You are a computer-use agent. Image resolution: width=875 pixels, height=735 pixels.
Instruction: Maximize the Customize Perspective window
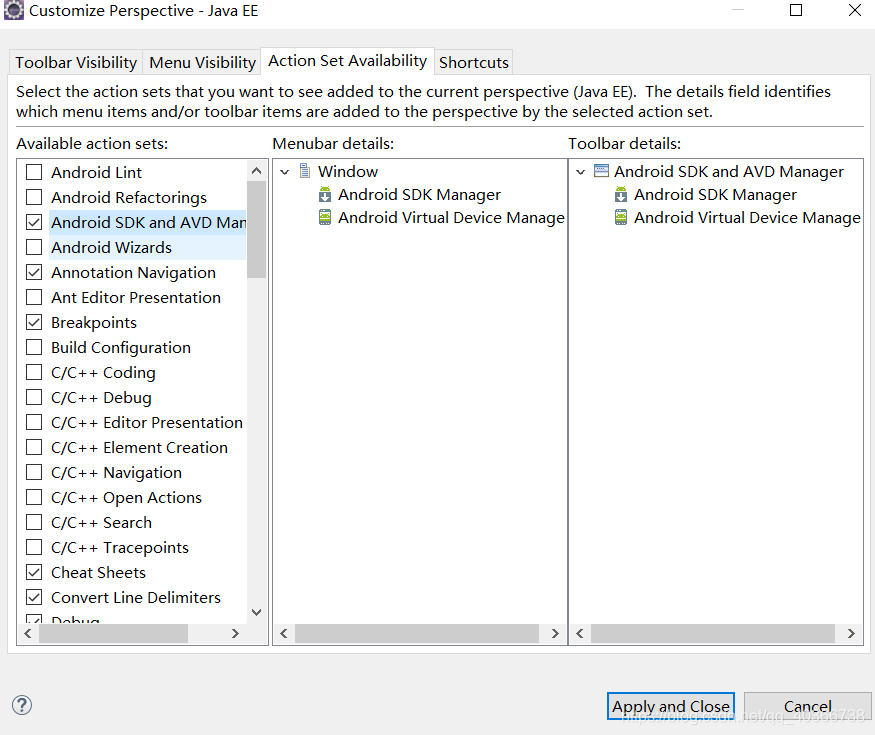[x=796, y=10]
